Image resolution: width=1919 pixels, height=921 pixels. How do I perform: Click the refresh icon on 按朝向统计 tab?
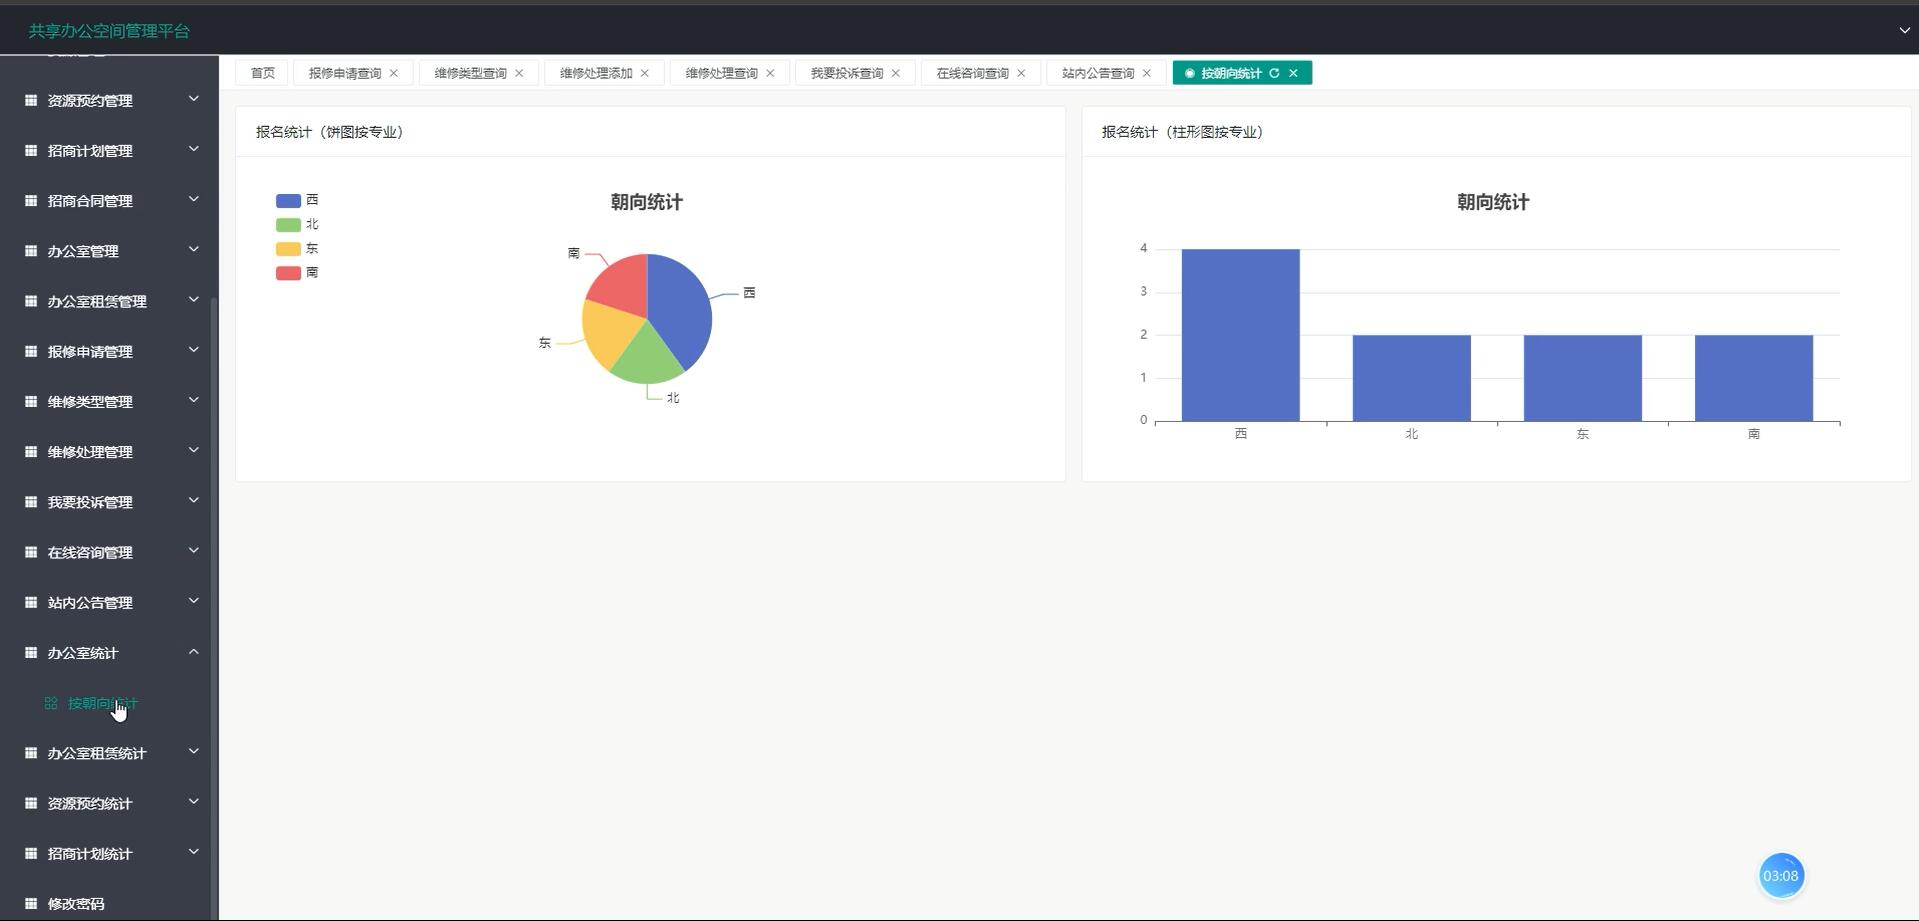coord(1274,73)
